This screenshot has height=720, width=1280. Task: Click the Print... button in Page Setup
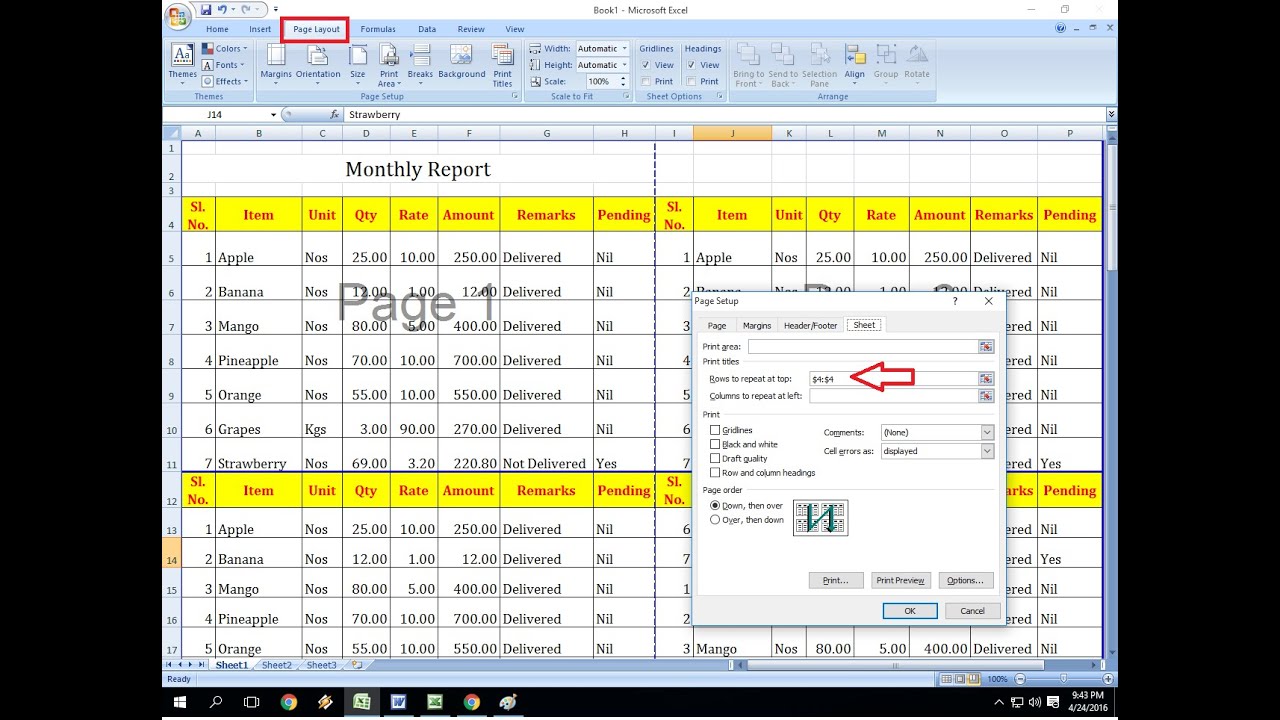point(836,580)
